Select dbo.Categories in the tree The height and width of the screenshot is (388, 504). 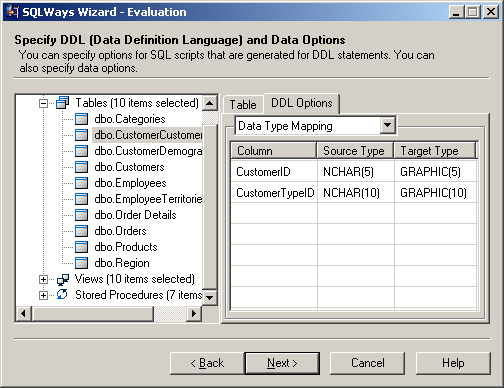point(130,119)
